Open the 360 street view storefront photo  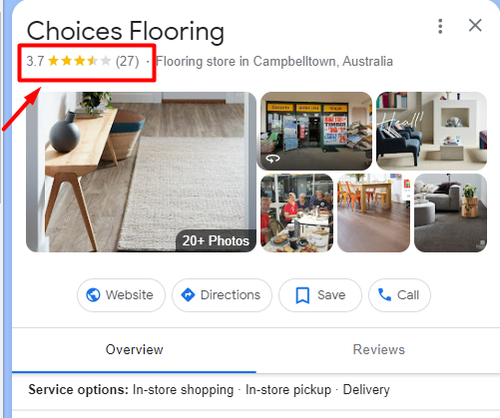(316, 131)
